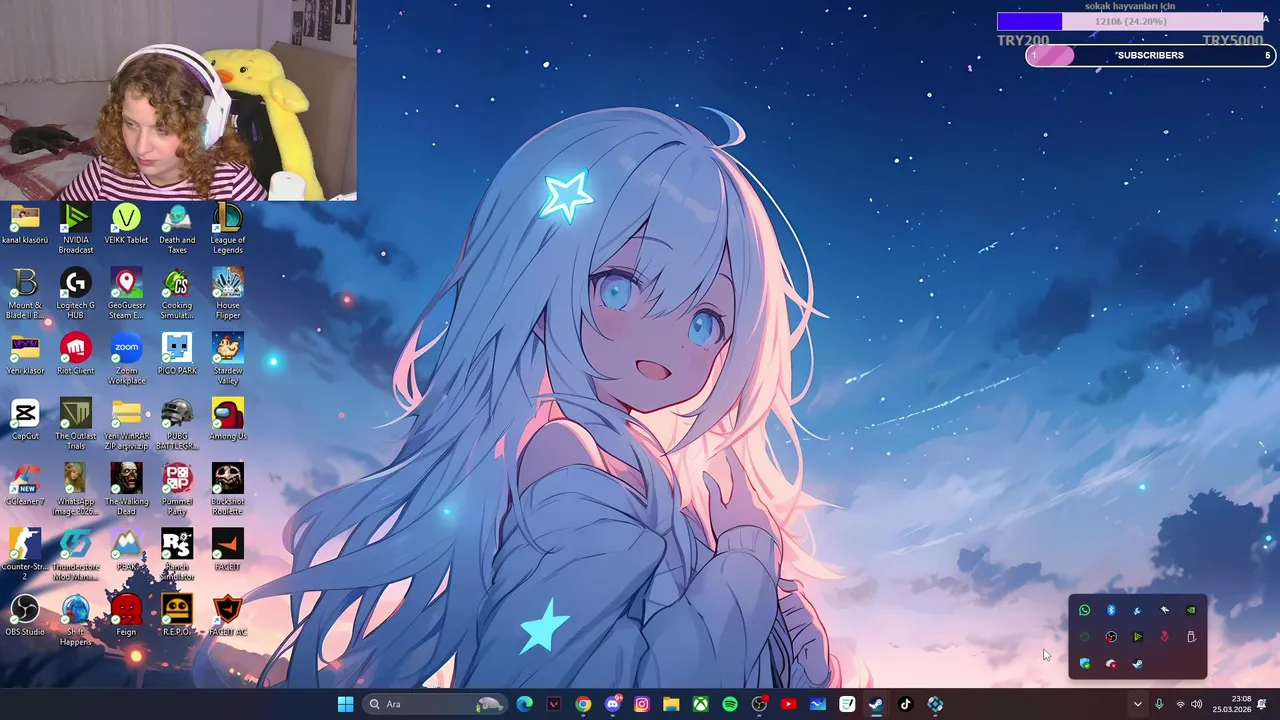Select the GeoGuessr Steam Edition icon
The image size is (1280, 720).
[126, 294]
